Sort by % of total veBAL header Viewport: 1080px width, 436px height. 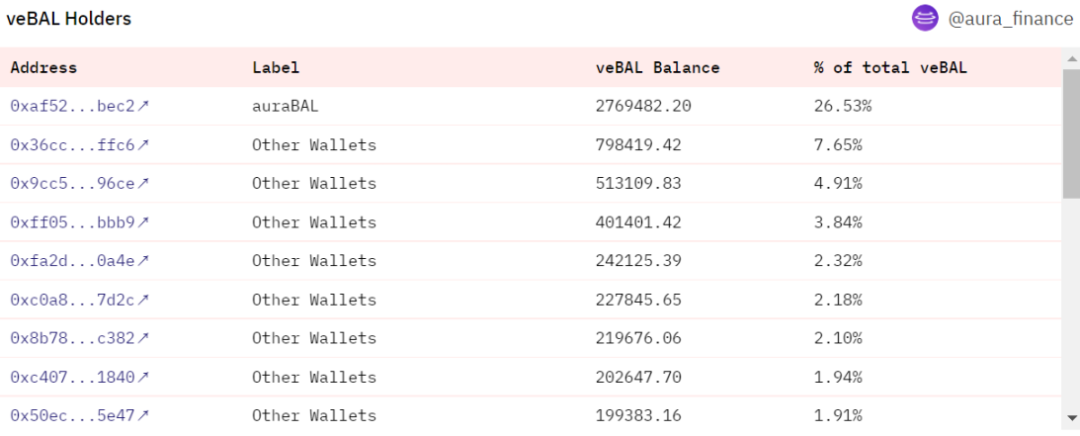(890, 68)
